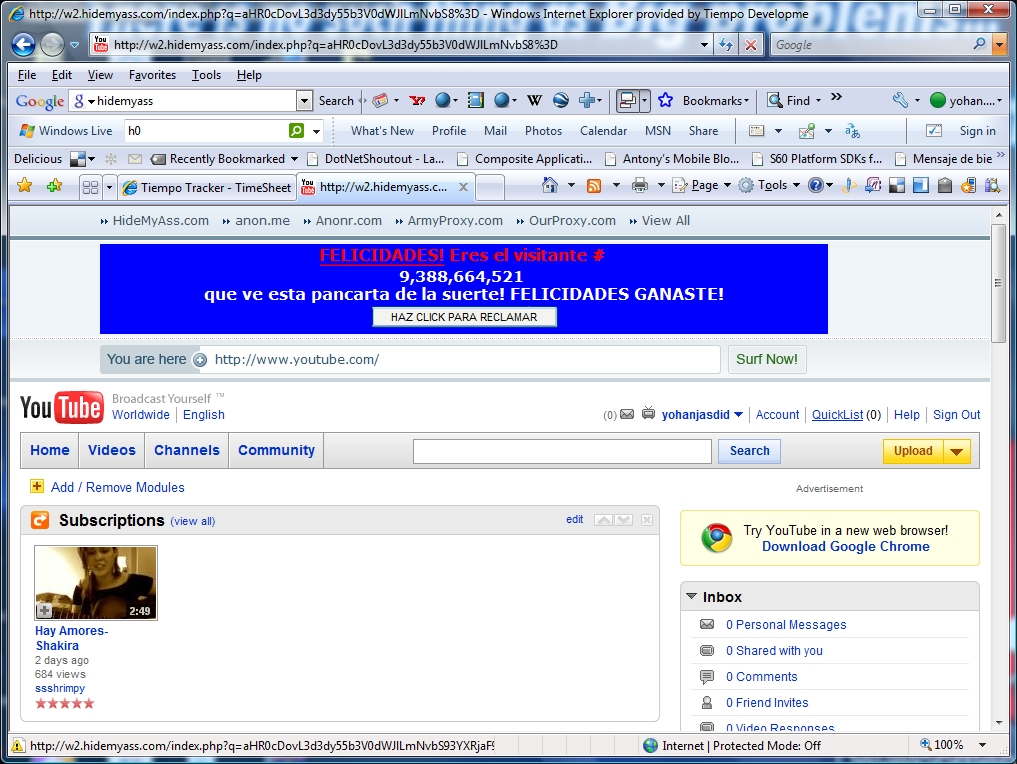Open the File menu
This screenshot has height=764, width=1017.
27,75
